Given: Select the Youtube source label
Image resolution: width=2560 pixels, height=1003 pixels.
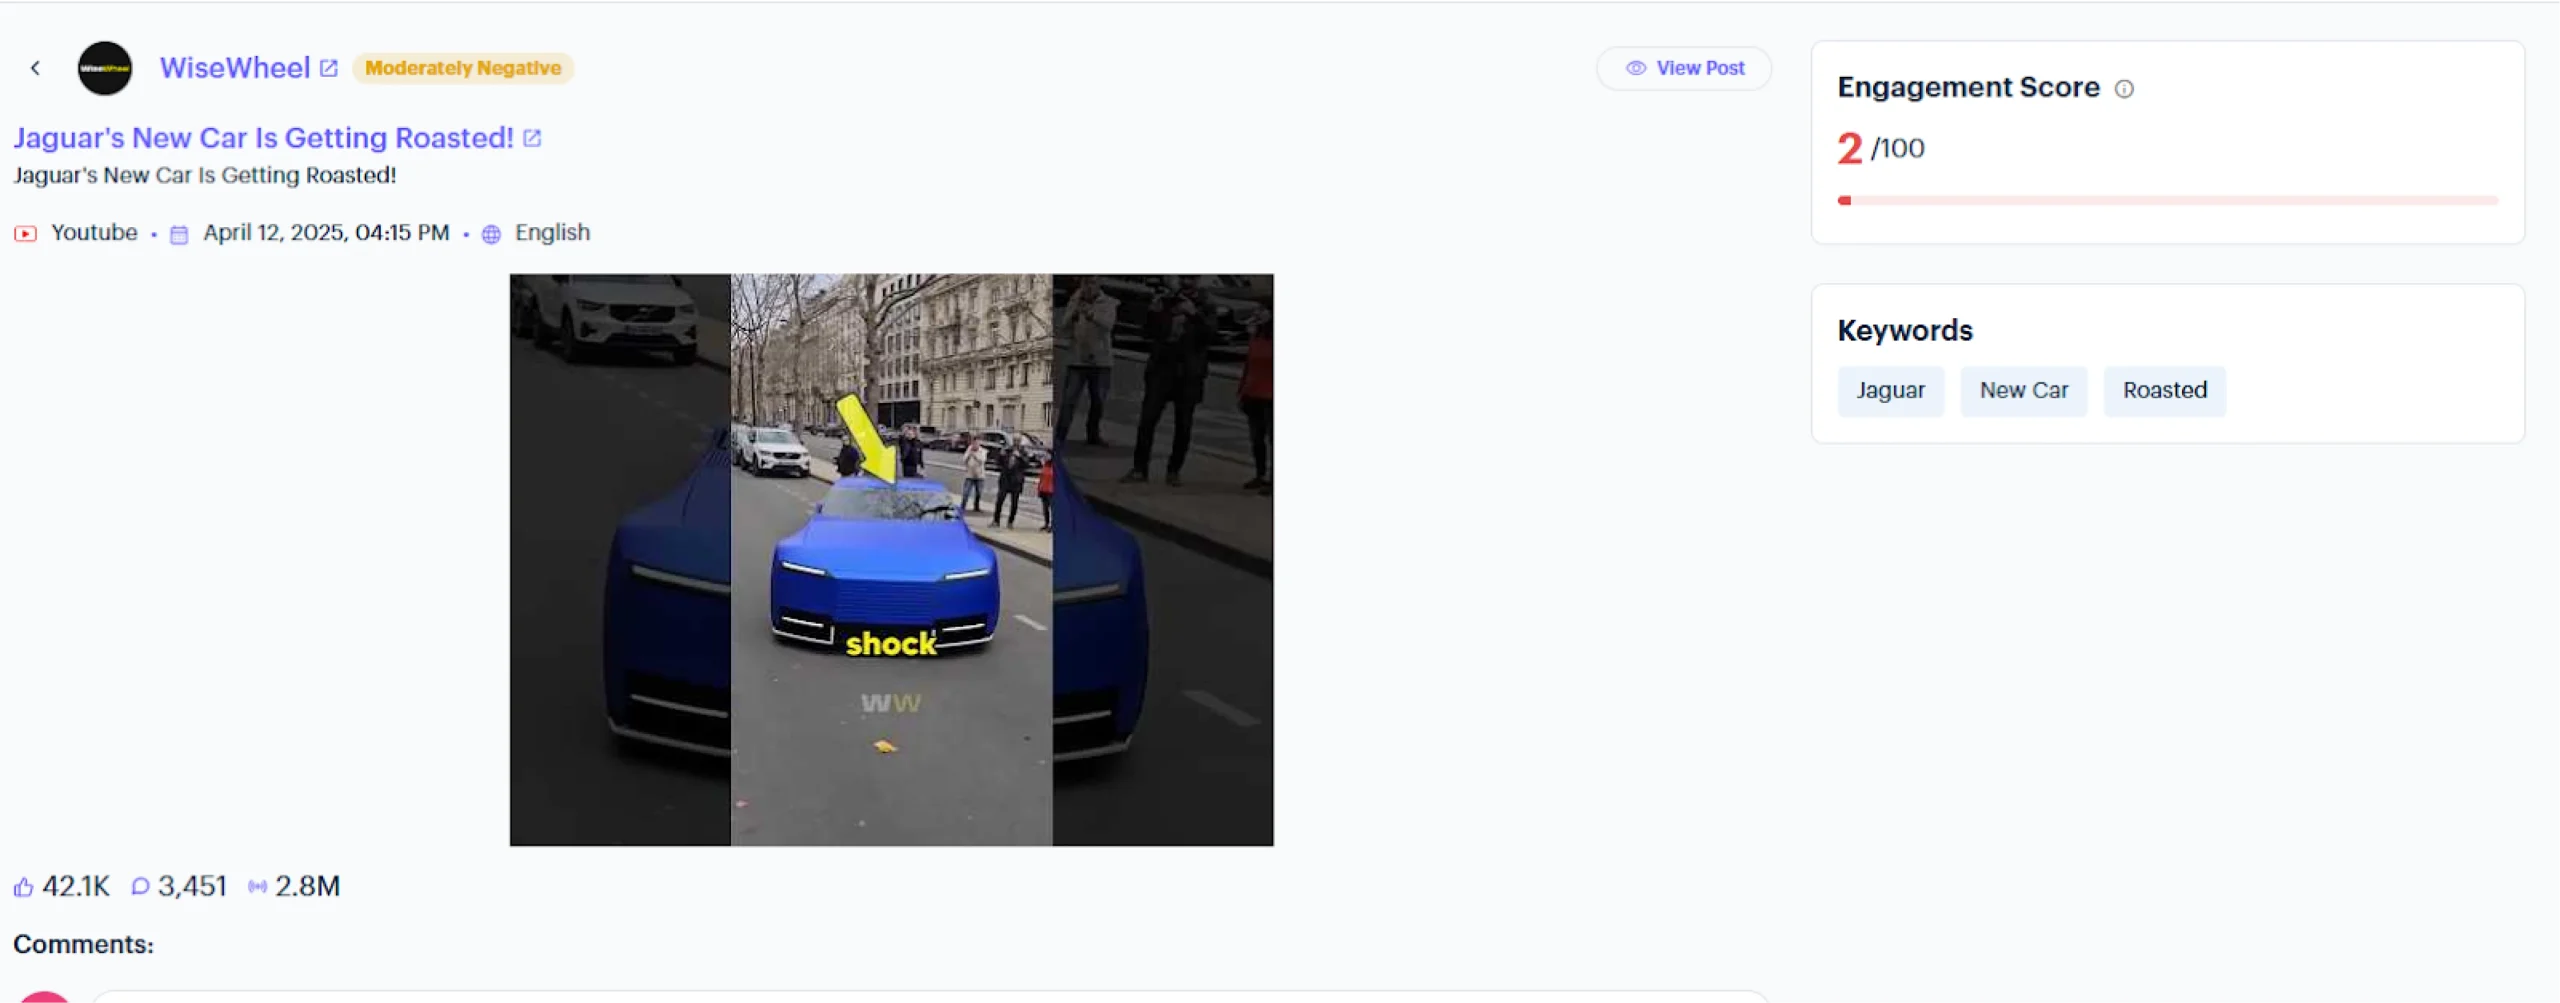Looking at the screenshot, I should [x=94, y=233].
